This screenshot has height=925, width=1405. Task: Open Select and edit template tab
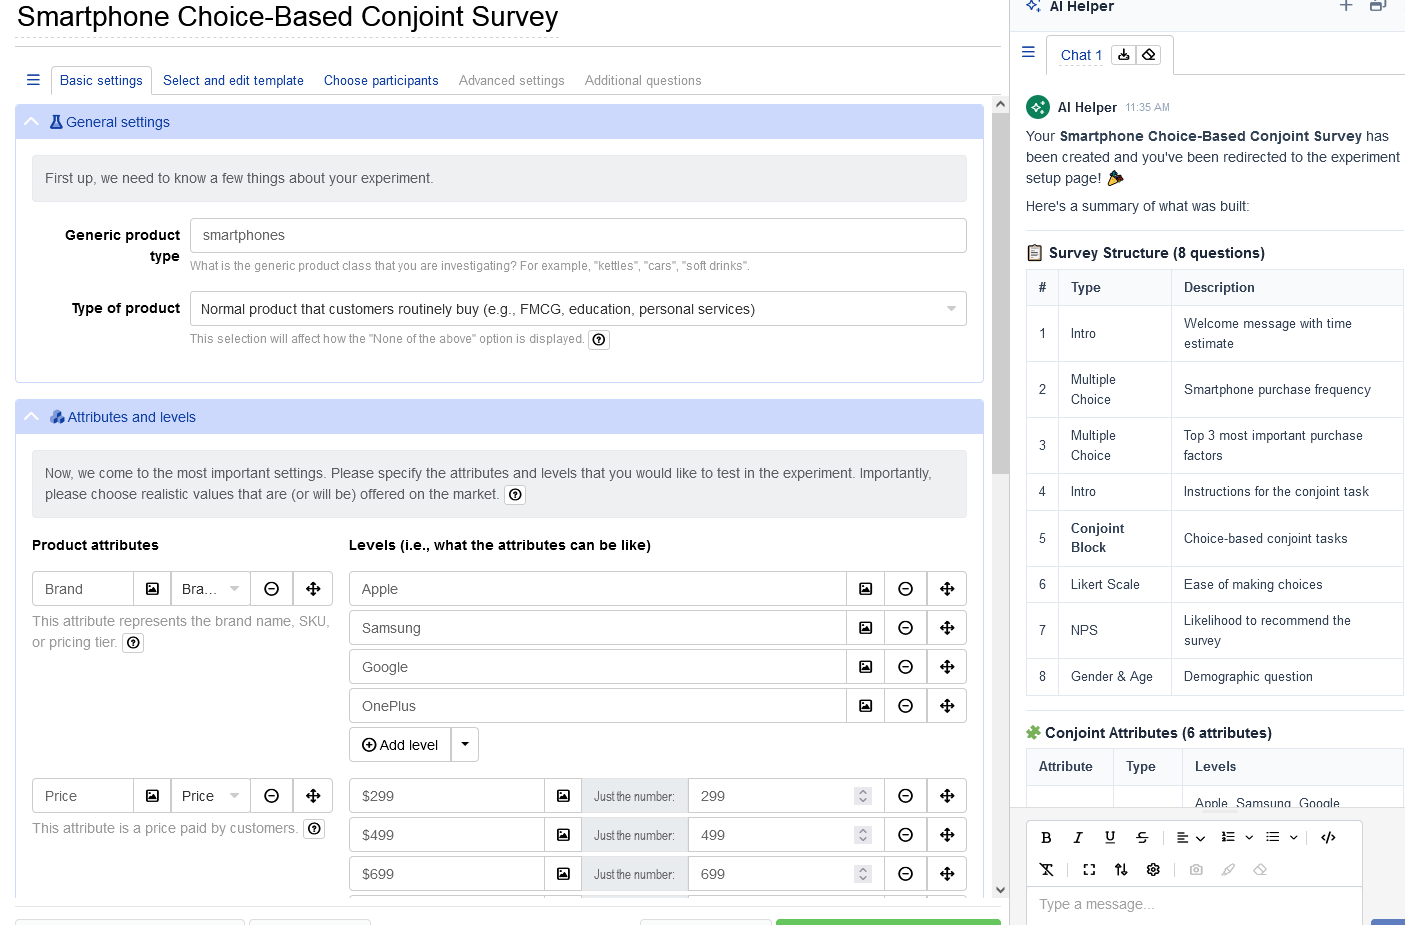click(x=233, y=80)
